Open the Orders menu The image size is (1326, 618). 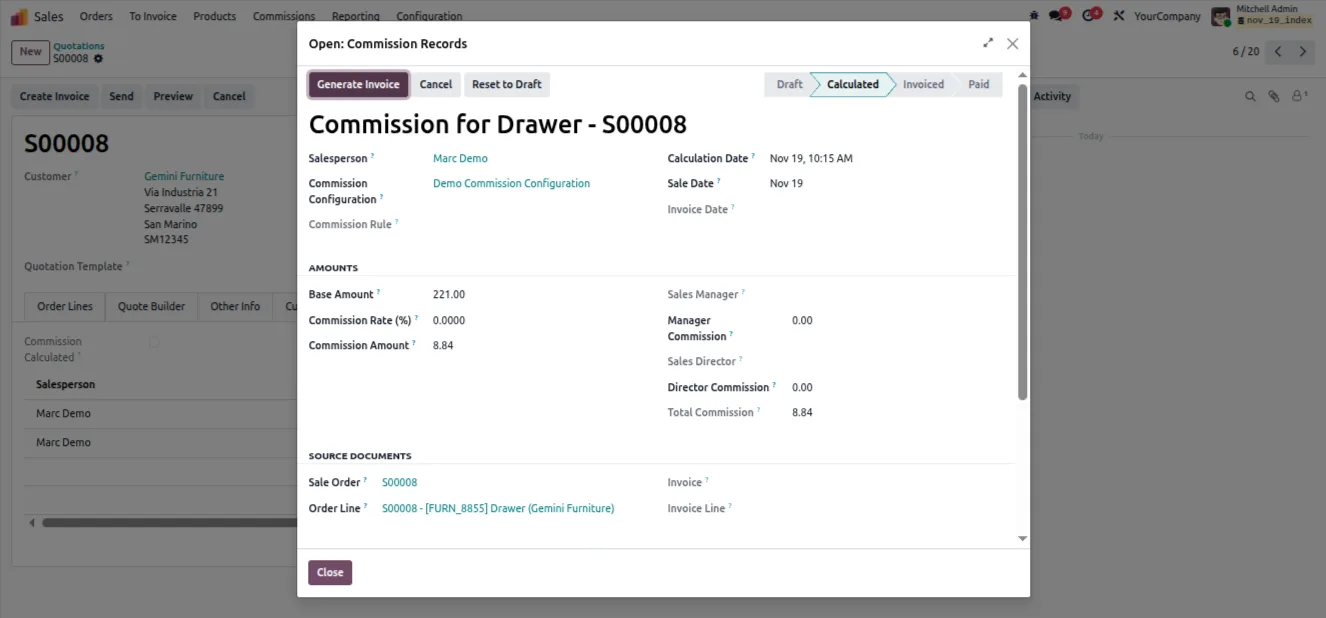[96, 16]
